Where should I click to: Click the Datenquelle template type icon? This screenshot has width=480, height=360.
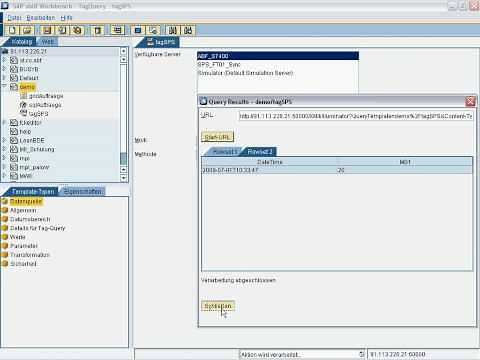pos(5,201)
